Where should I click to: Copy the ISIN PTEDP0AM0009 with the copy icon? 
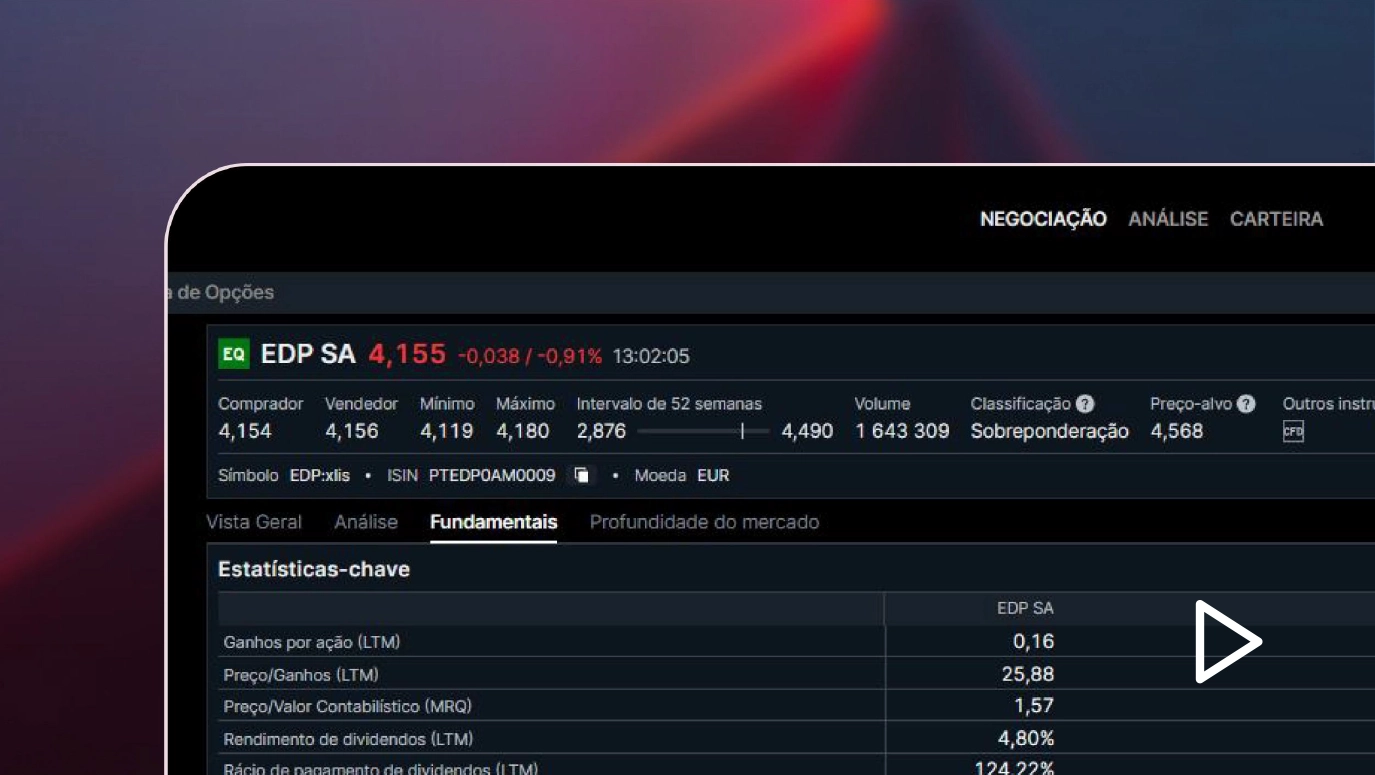coord(581,475)
